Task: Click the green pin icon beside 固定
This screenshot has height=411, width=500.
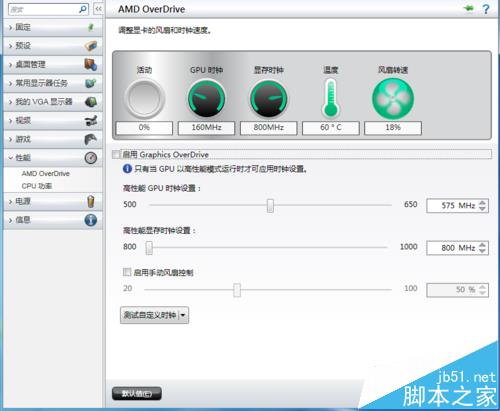Action: (x=91, y=27)
